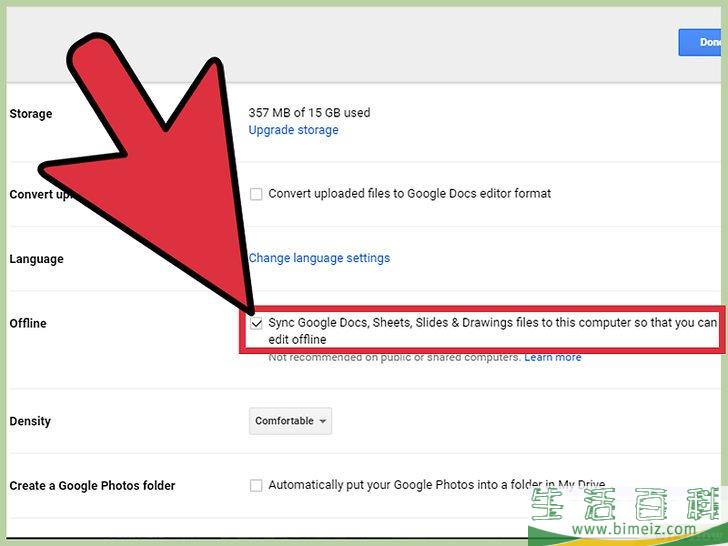Expand the Comfortable density dropdown
The height and width of the screenshot is (546, 728).
(290, 421)
